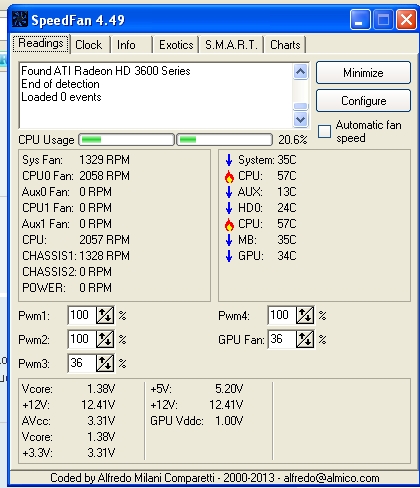Click log line 'End of detection'
Image resolution: width=420 pixels, height=488 pixels.
(x=60, y=84)
